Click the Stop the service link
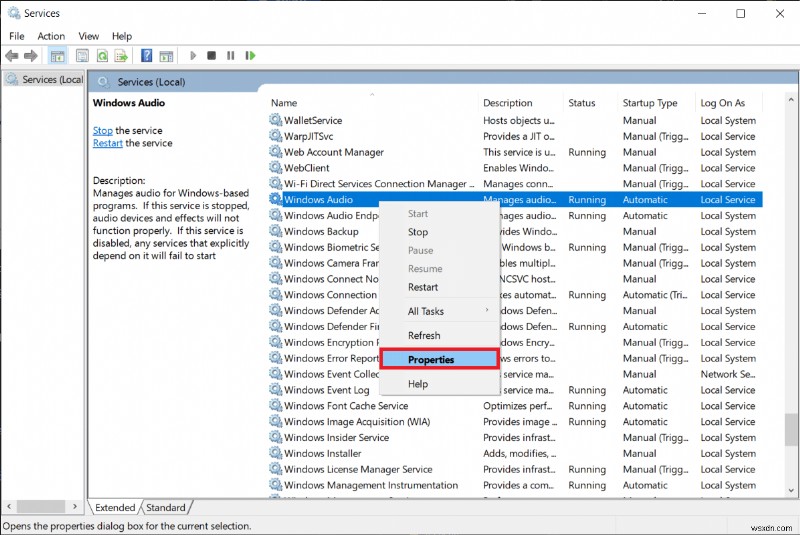Viewport: 800px width, 535px height. (102, 130)
